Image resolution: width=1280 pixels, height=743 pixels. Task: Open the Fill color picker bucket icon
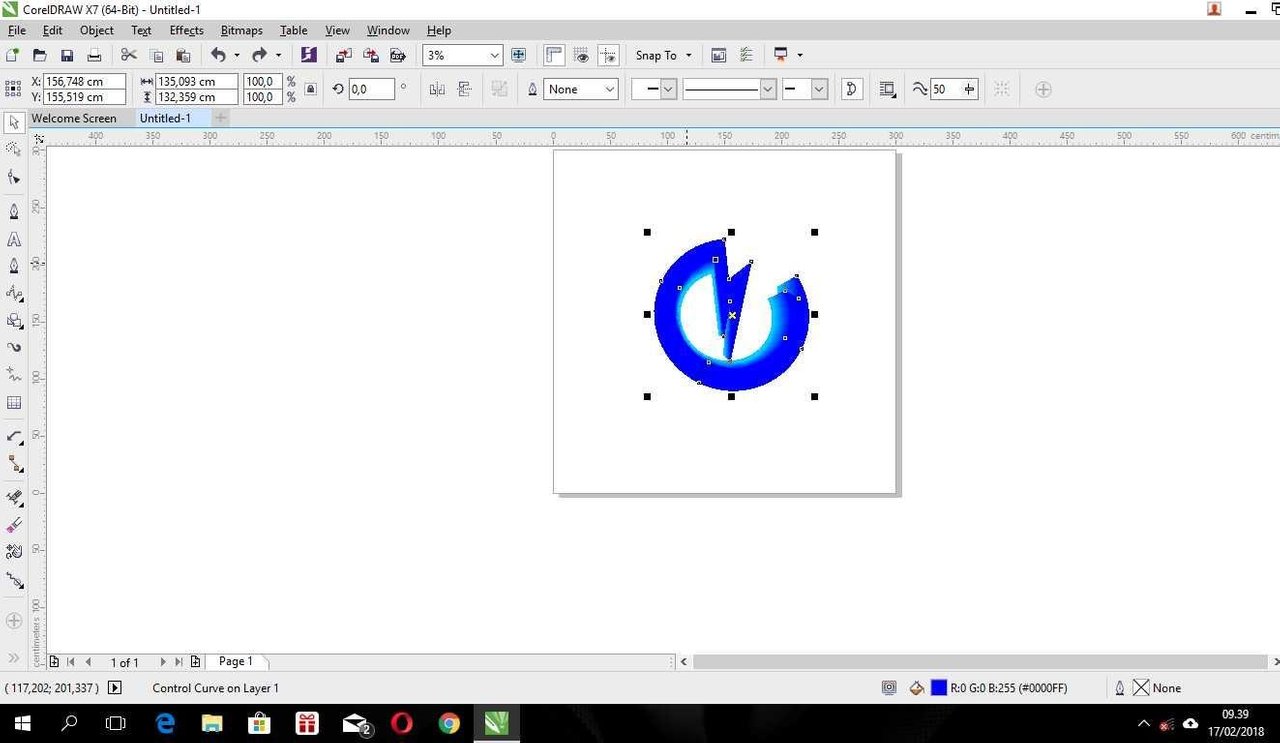916,688
